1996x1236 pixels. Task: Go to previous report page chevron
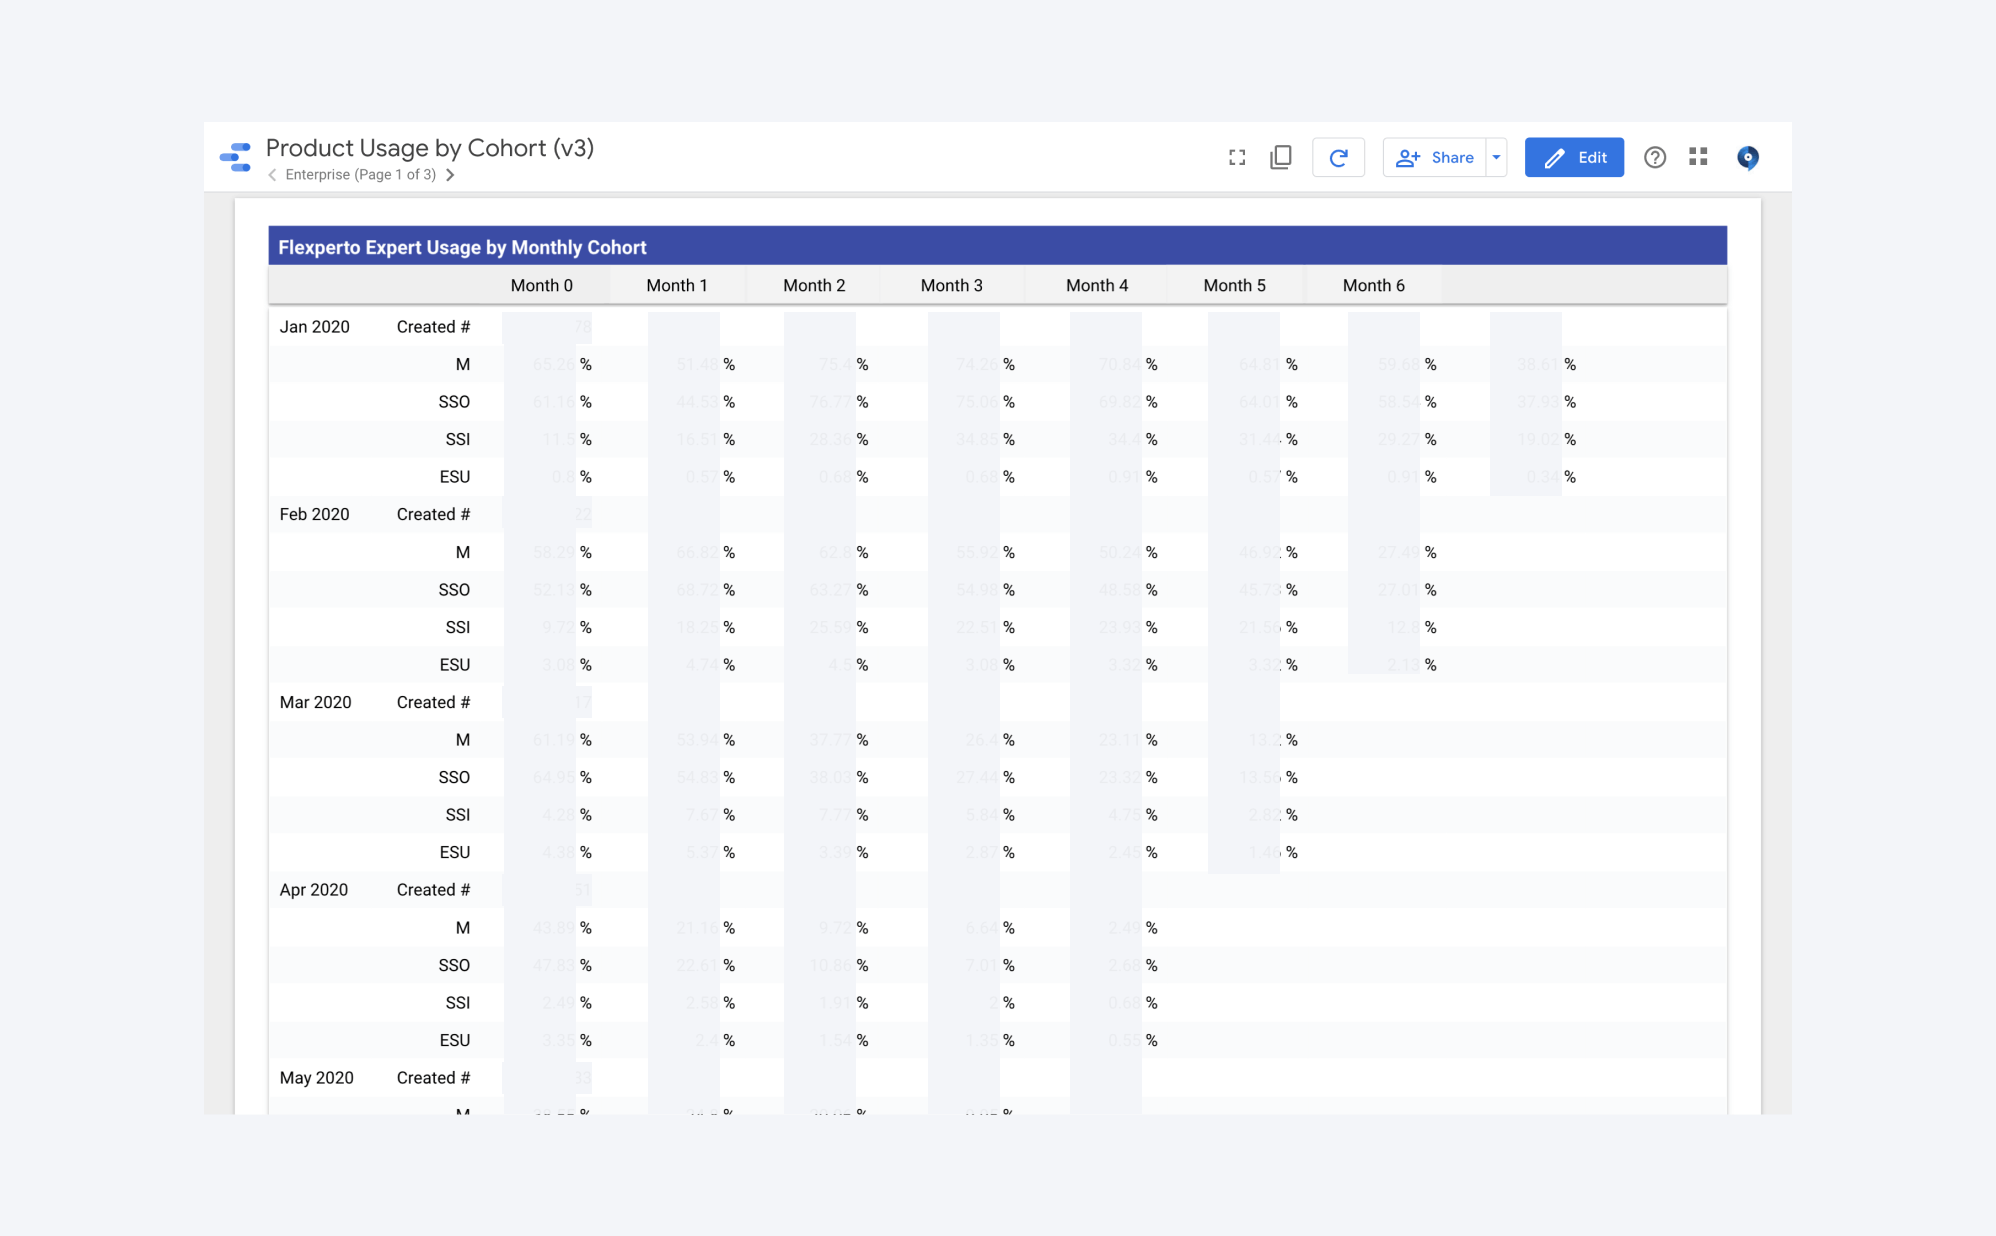pos(272,175)
